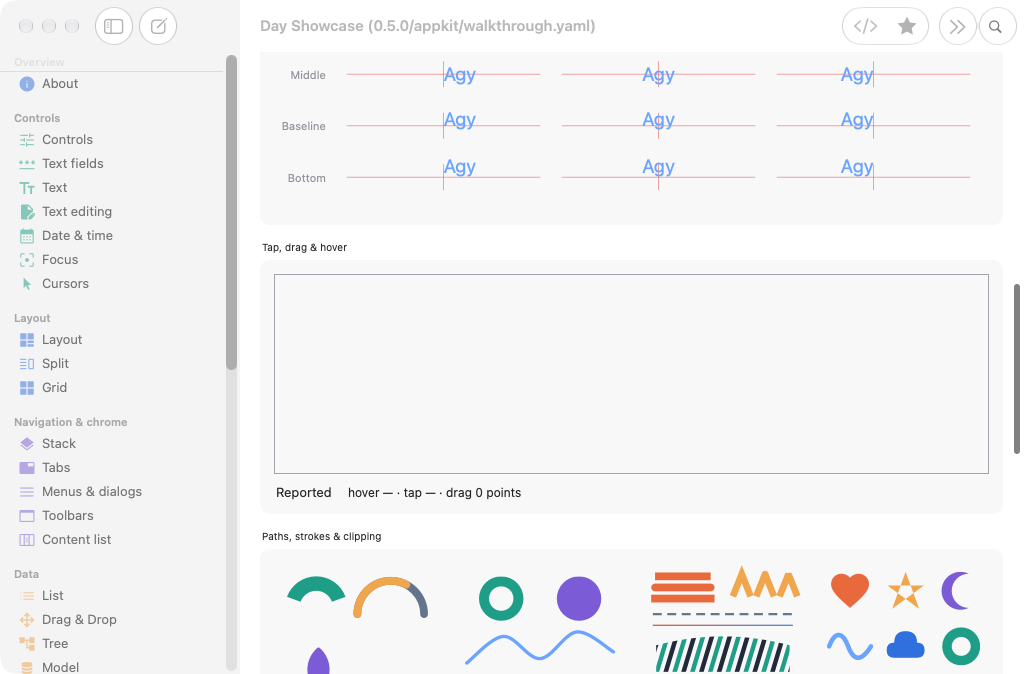Click the orange star shape

(905, 590)
